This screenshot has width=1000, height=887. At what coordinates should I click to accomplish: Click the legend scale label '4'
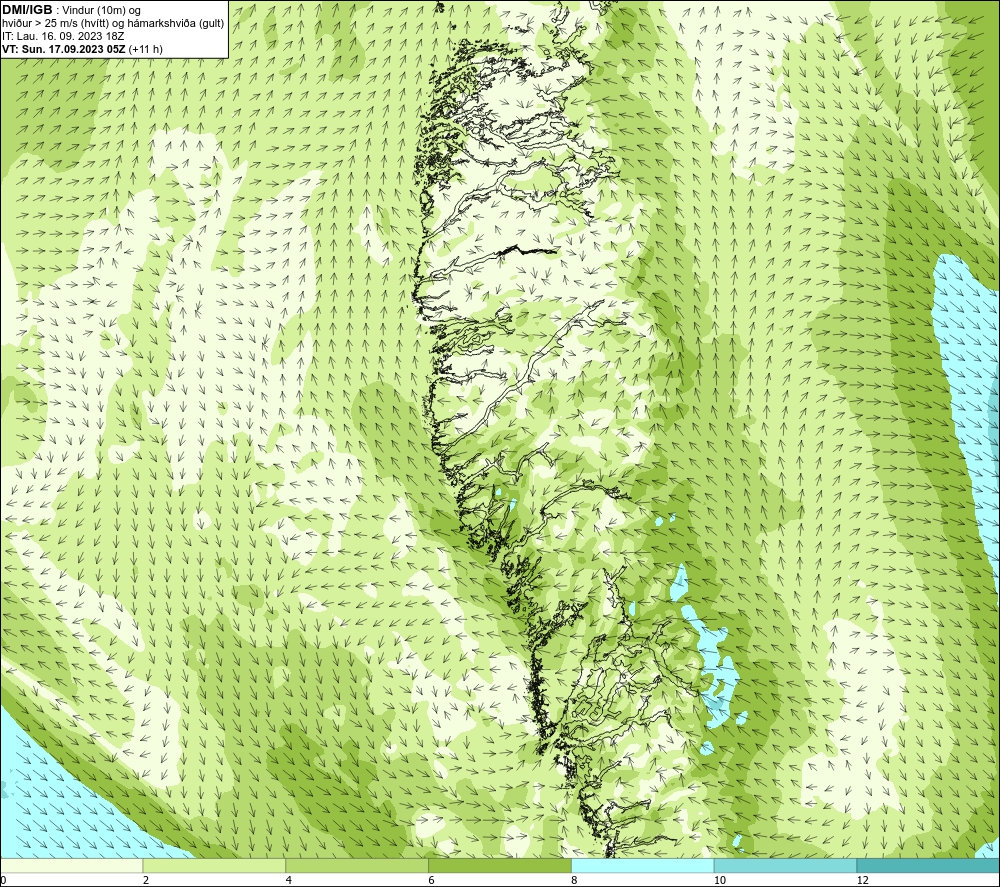289,881
